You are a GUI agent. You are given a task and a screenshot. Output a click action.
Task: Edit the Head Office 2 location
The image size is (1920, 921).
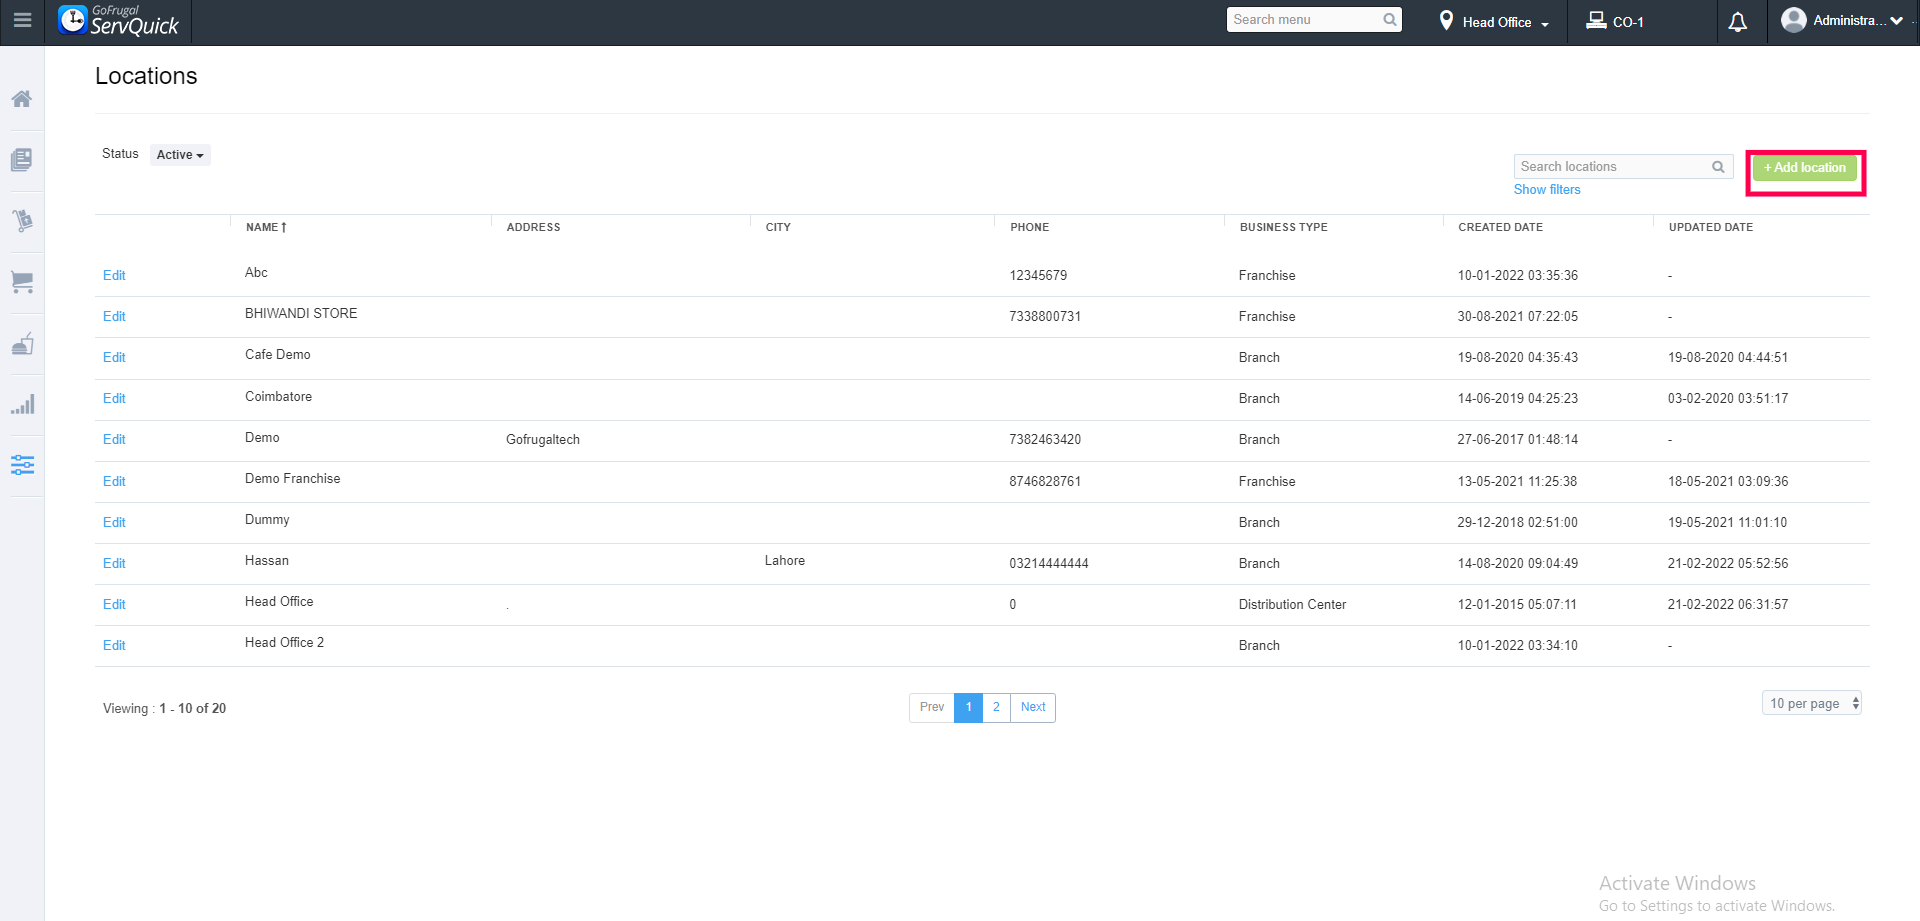coord(114,646)
